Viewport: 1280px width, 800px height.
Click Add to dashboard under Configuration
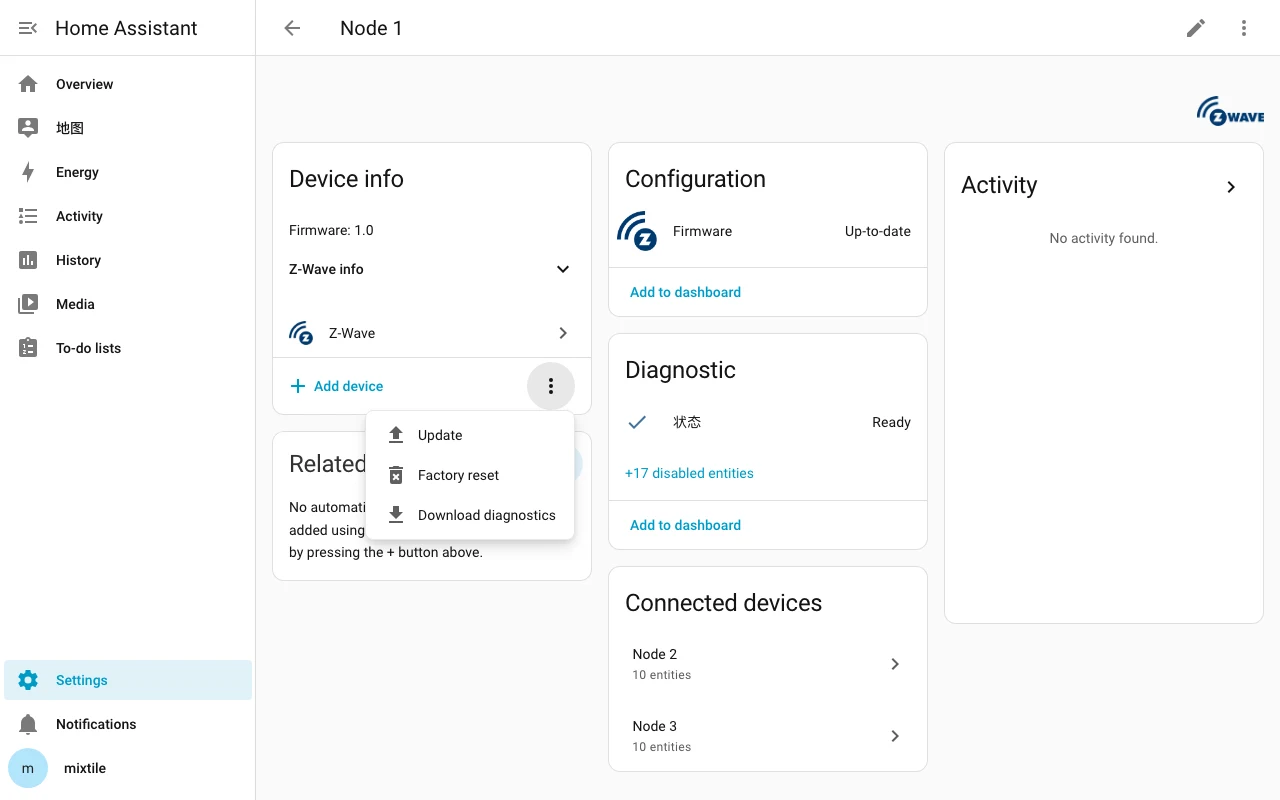(x=685, y=292)
